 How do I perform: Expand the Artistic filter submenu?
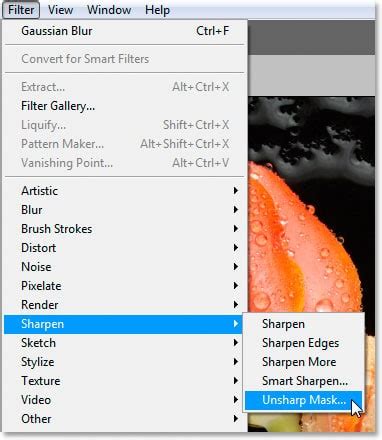click(x=125, y=191)
